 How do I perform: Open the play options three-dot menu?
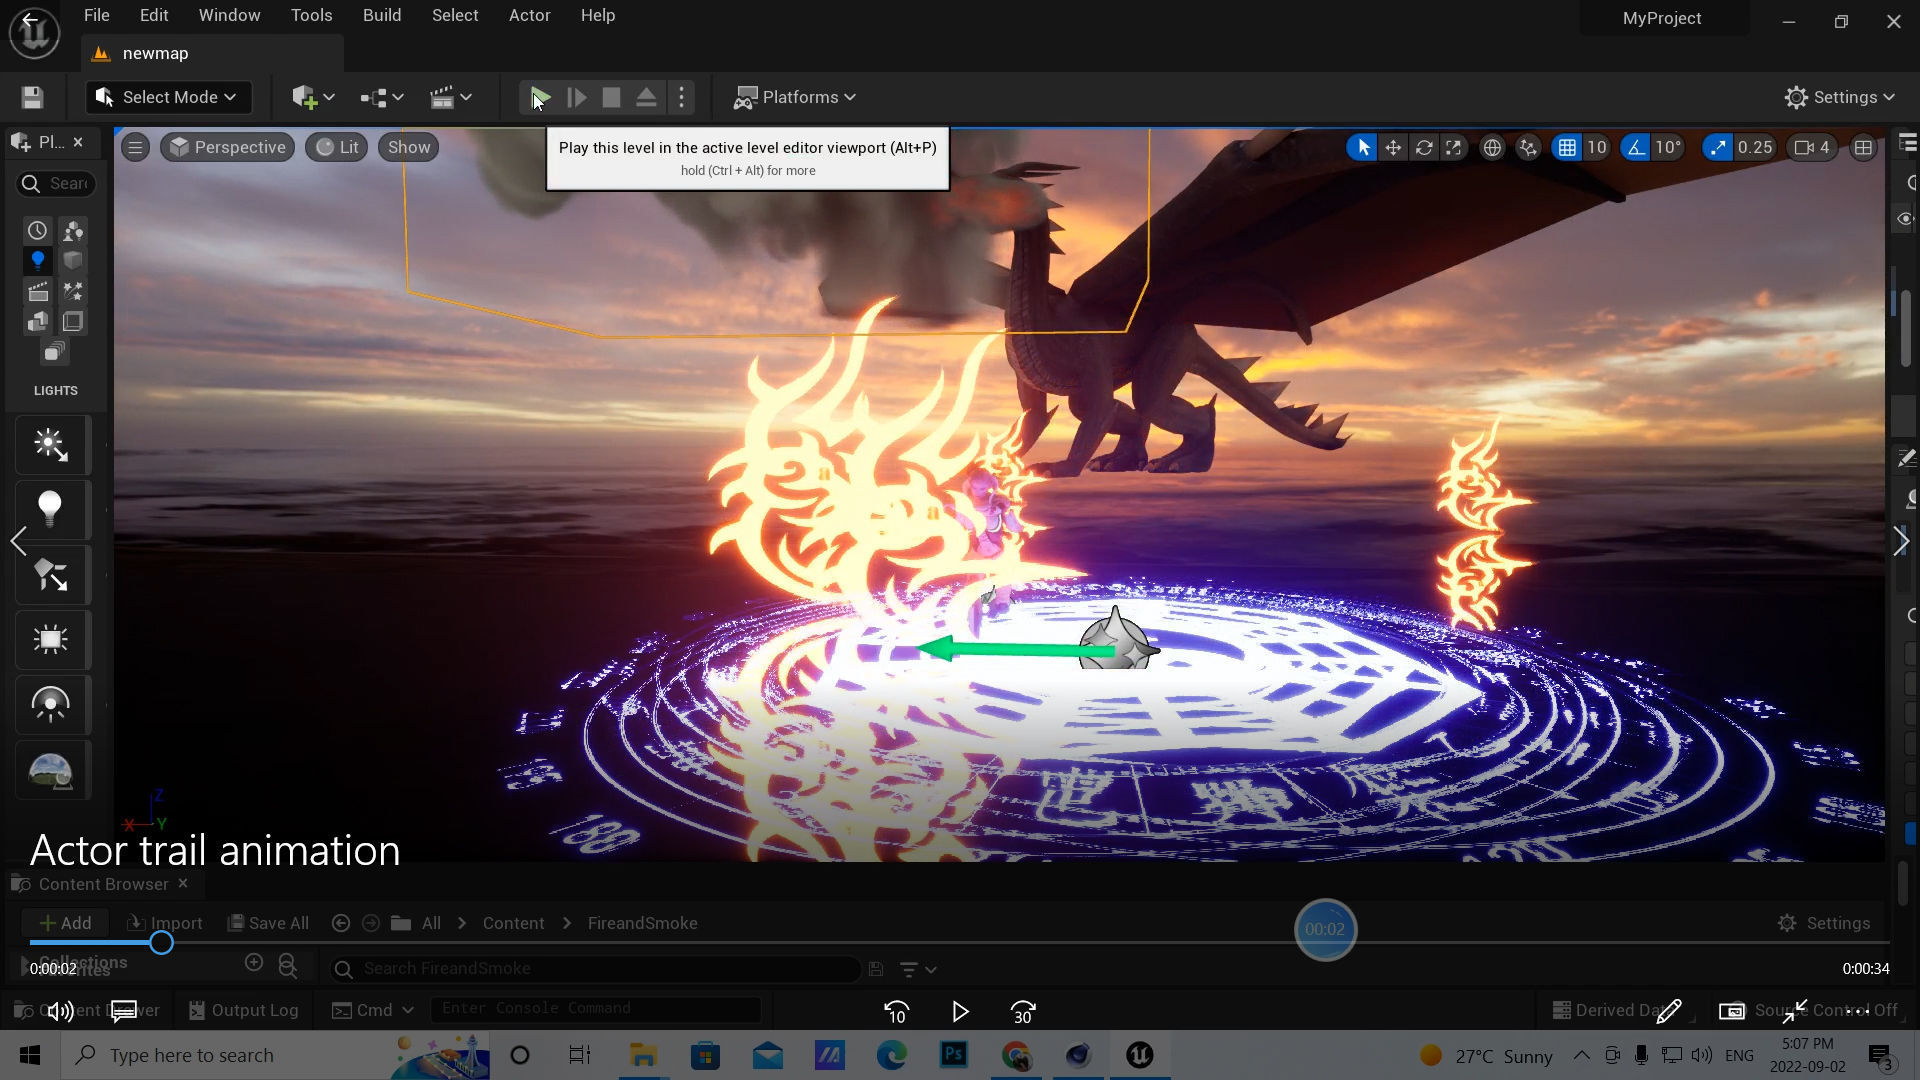[681, 97]
